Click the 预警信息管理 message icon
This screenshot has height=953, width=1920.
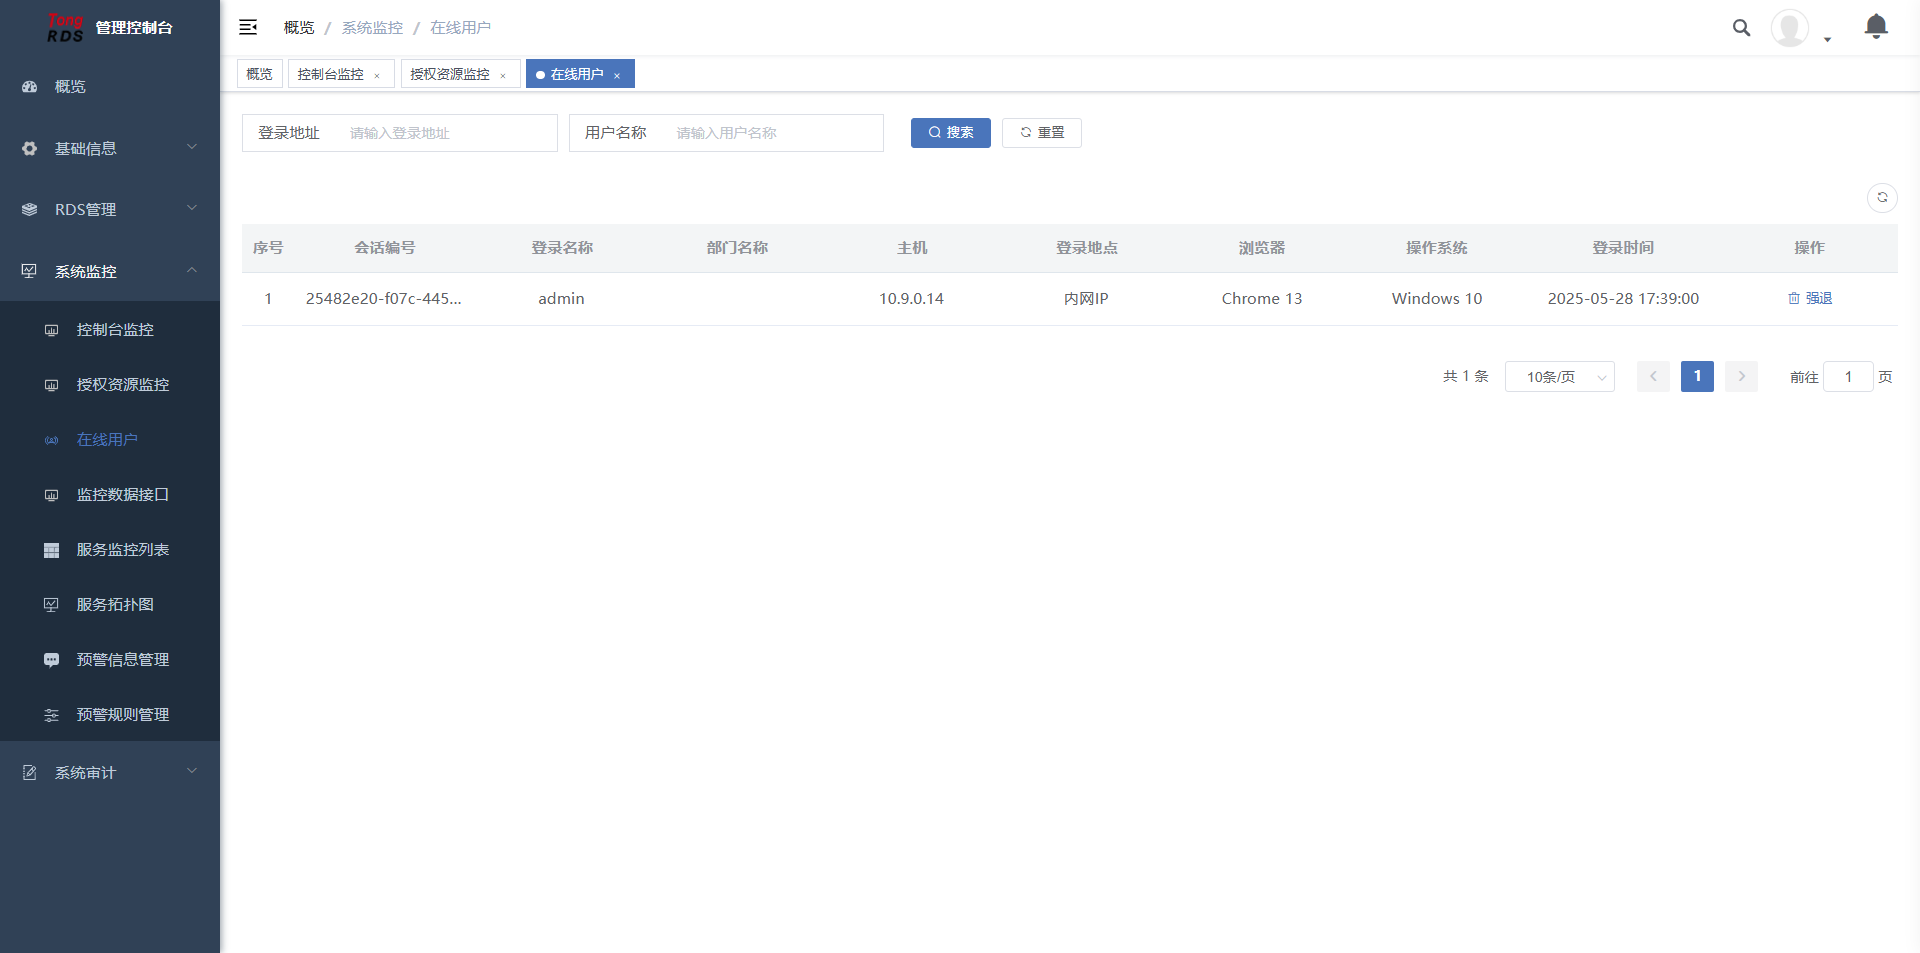point(52,660)
